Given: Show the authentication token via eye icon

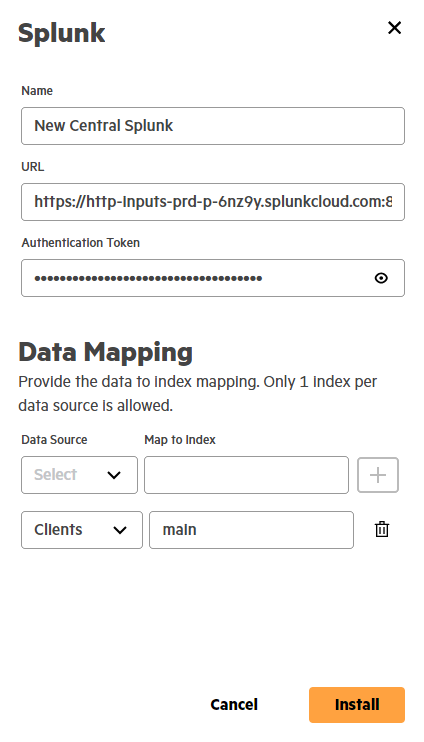Looking at the screenshot, I should 381,278.
